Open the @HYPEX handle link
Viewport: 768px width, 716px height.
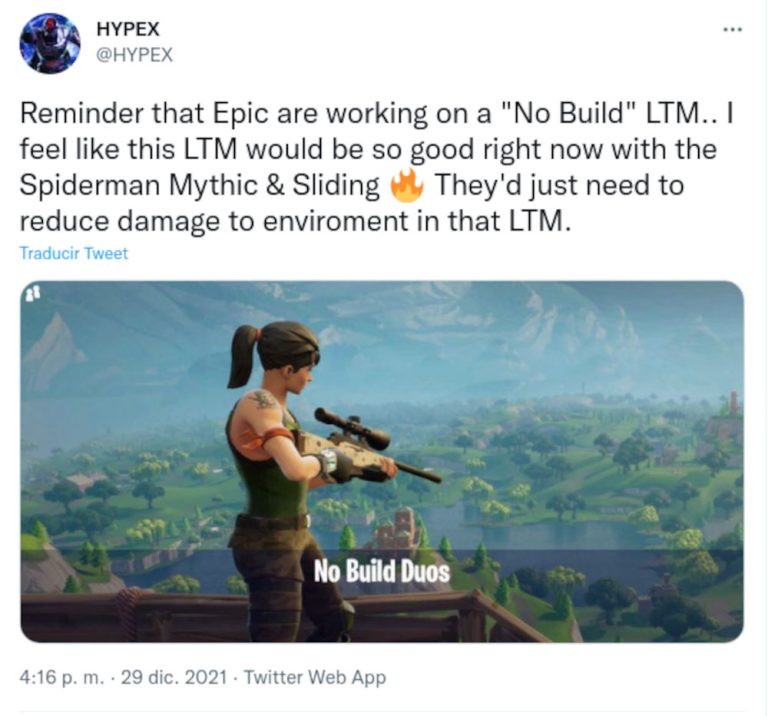[x=134, y=54]
